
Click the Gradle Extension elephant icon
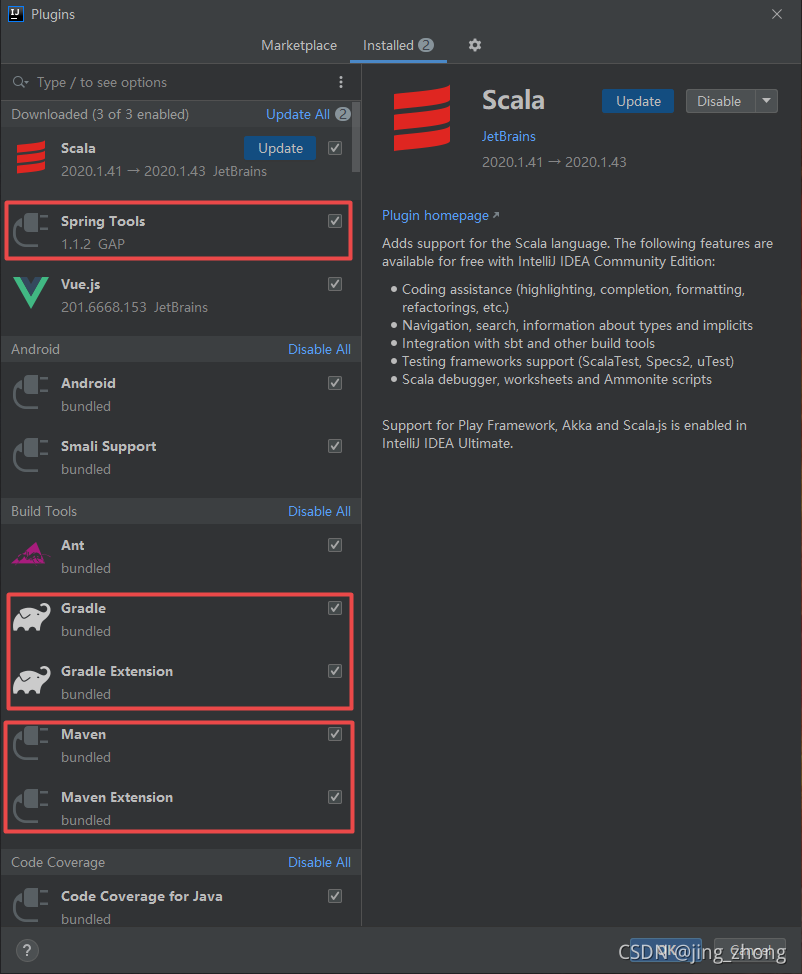click(32, 681)
